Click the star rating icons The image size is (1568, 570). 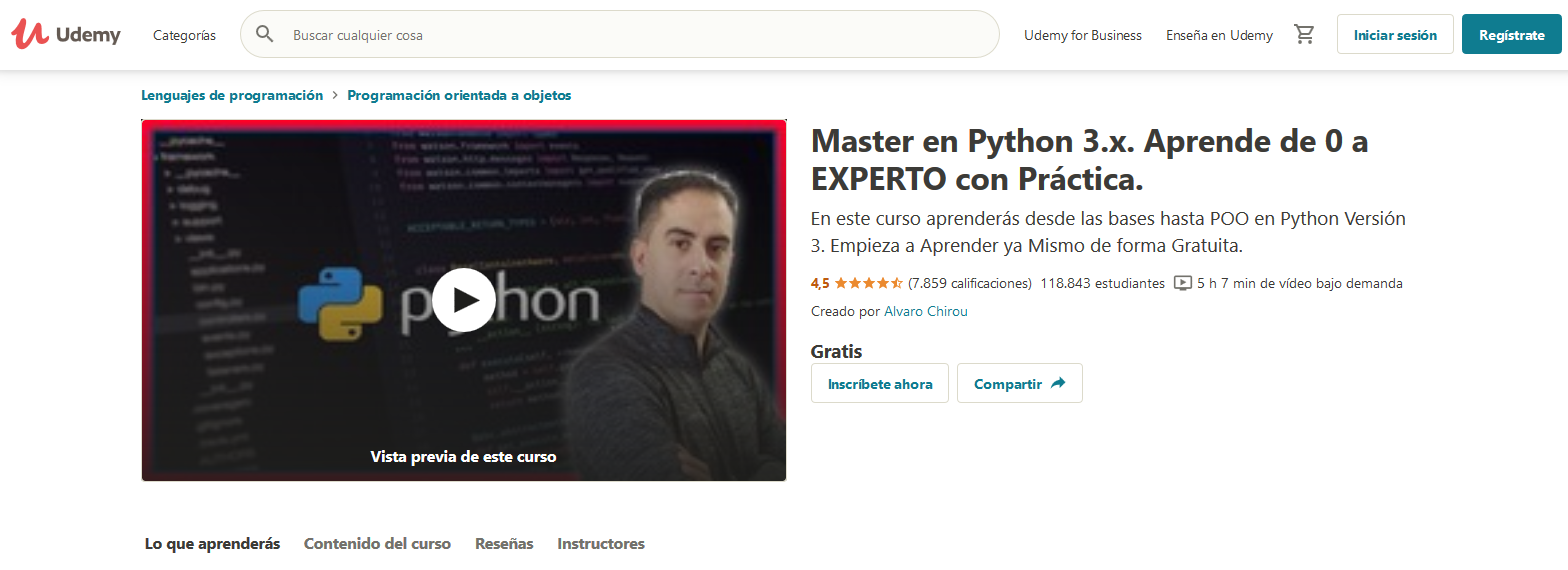868,283
